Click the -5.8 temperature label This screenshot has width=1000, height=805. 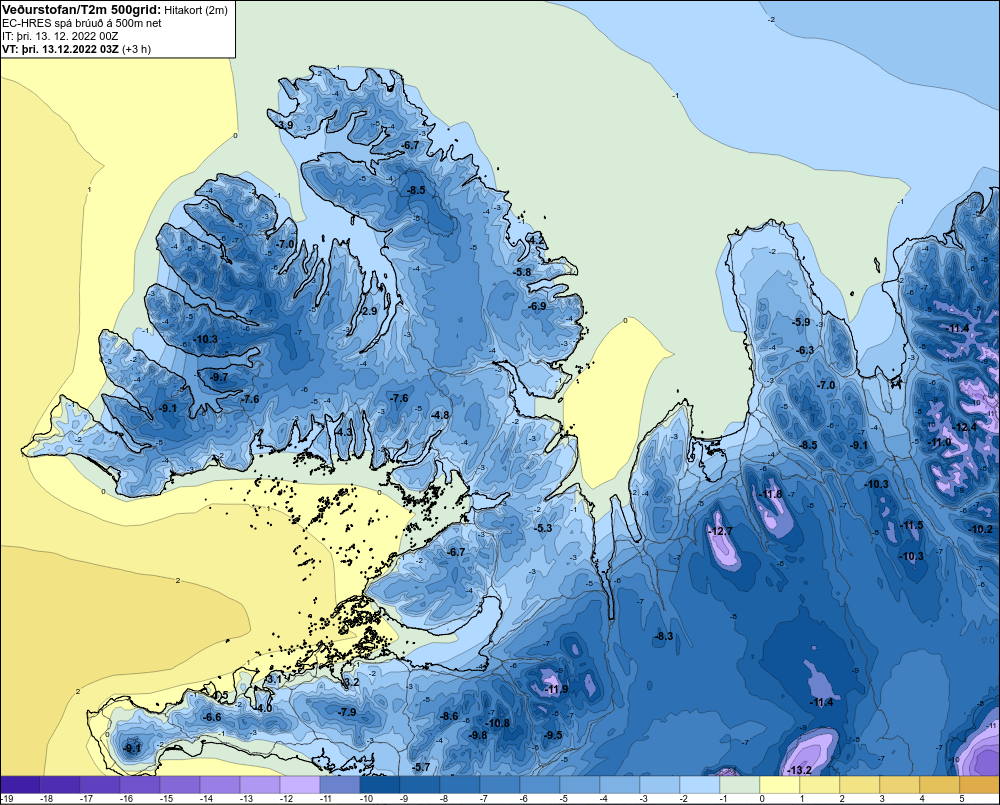coord(522,272)
